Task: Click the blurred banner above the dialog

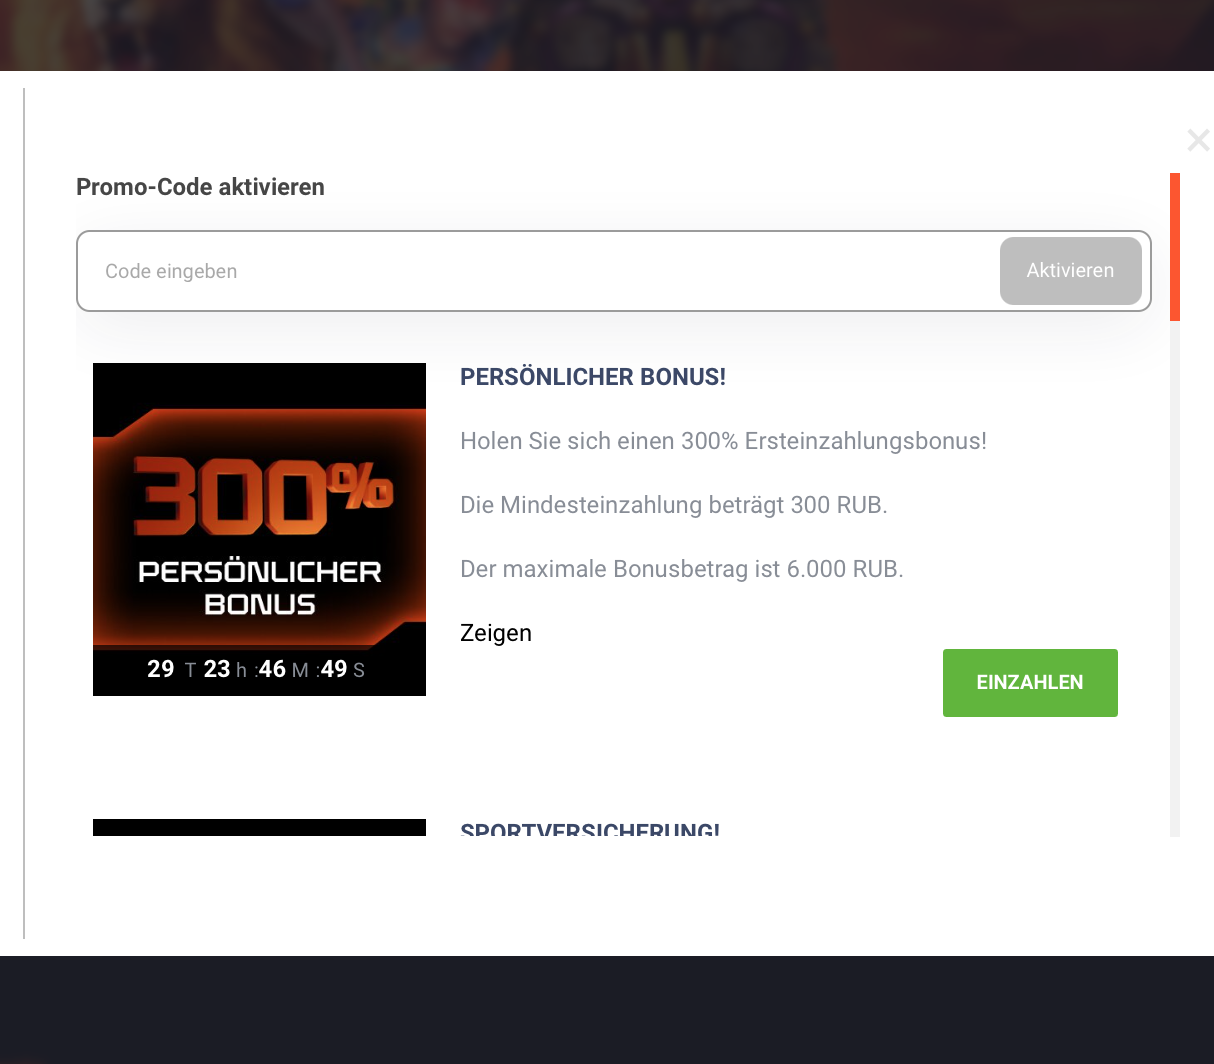Action: coord(607,35)
